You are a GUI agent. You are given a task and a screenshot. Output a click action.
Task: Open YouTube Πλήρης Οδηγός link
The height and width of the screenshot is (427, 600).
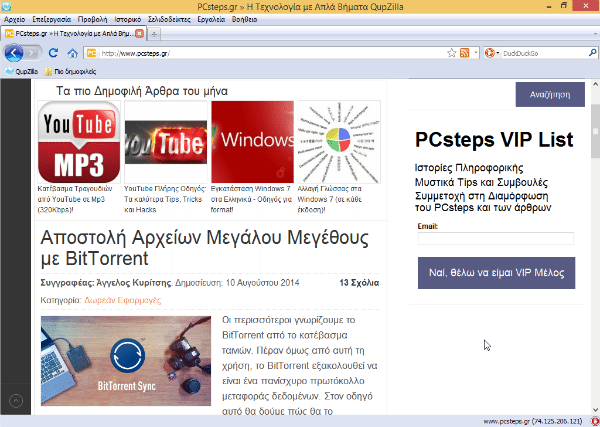[x=165, y=199]
